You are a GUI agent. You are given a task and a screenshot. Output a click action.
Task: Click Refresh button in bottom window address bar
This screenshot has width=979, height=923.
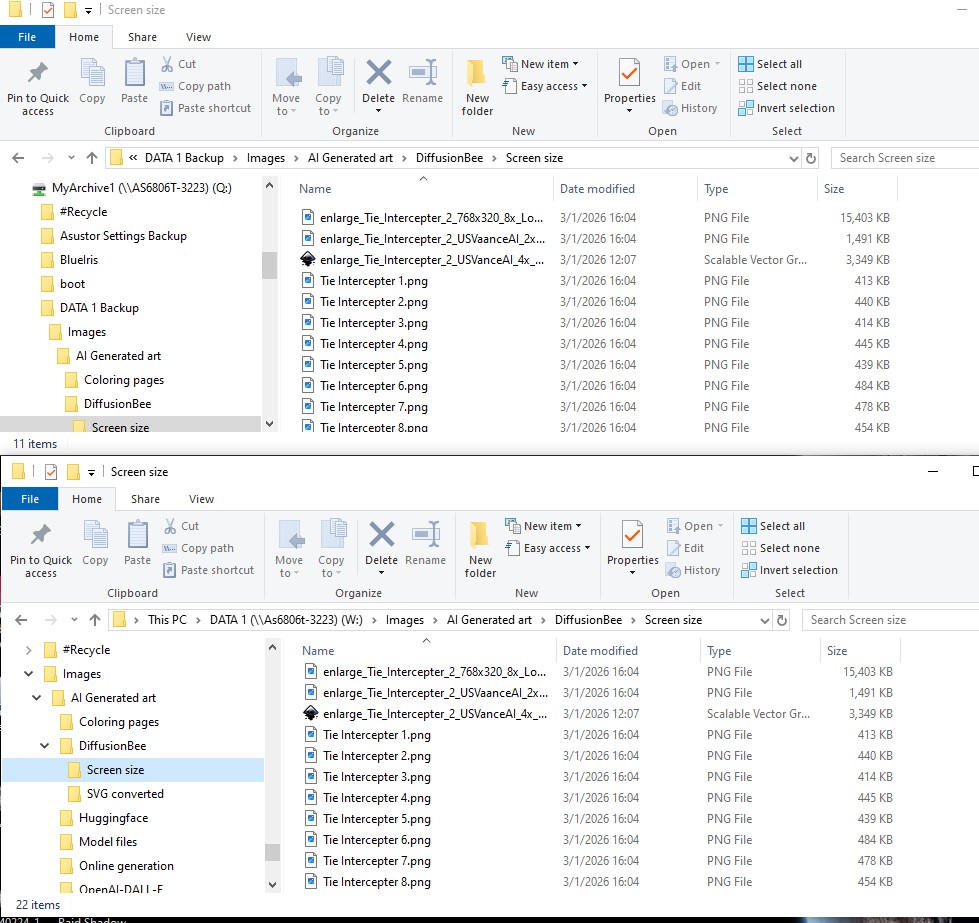pos(782,620)
